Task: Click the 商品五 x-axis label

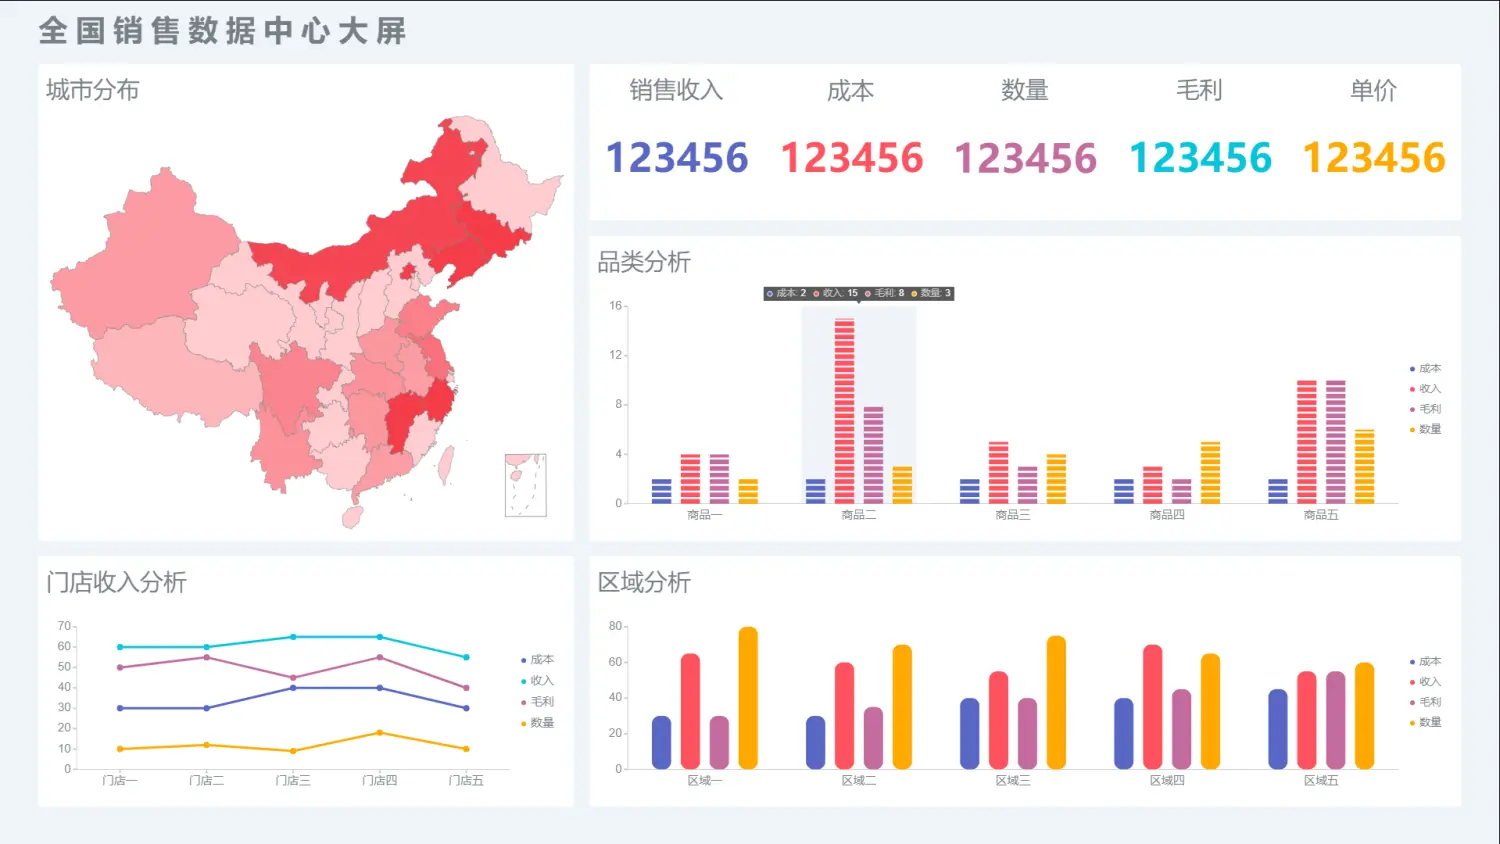Action: point(1320,515)
